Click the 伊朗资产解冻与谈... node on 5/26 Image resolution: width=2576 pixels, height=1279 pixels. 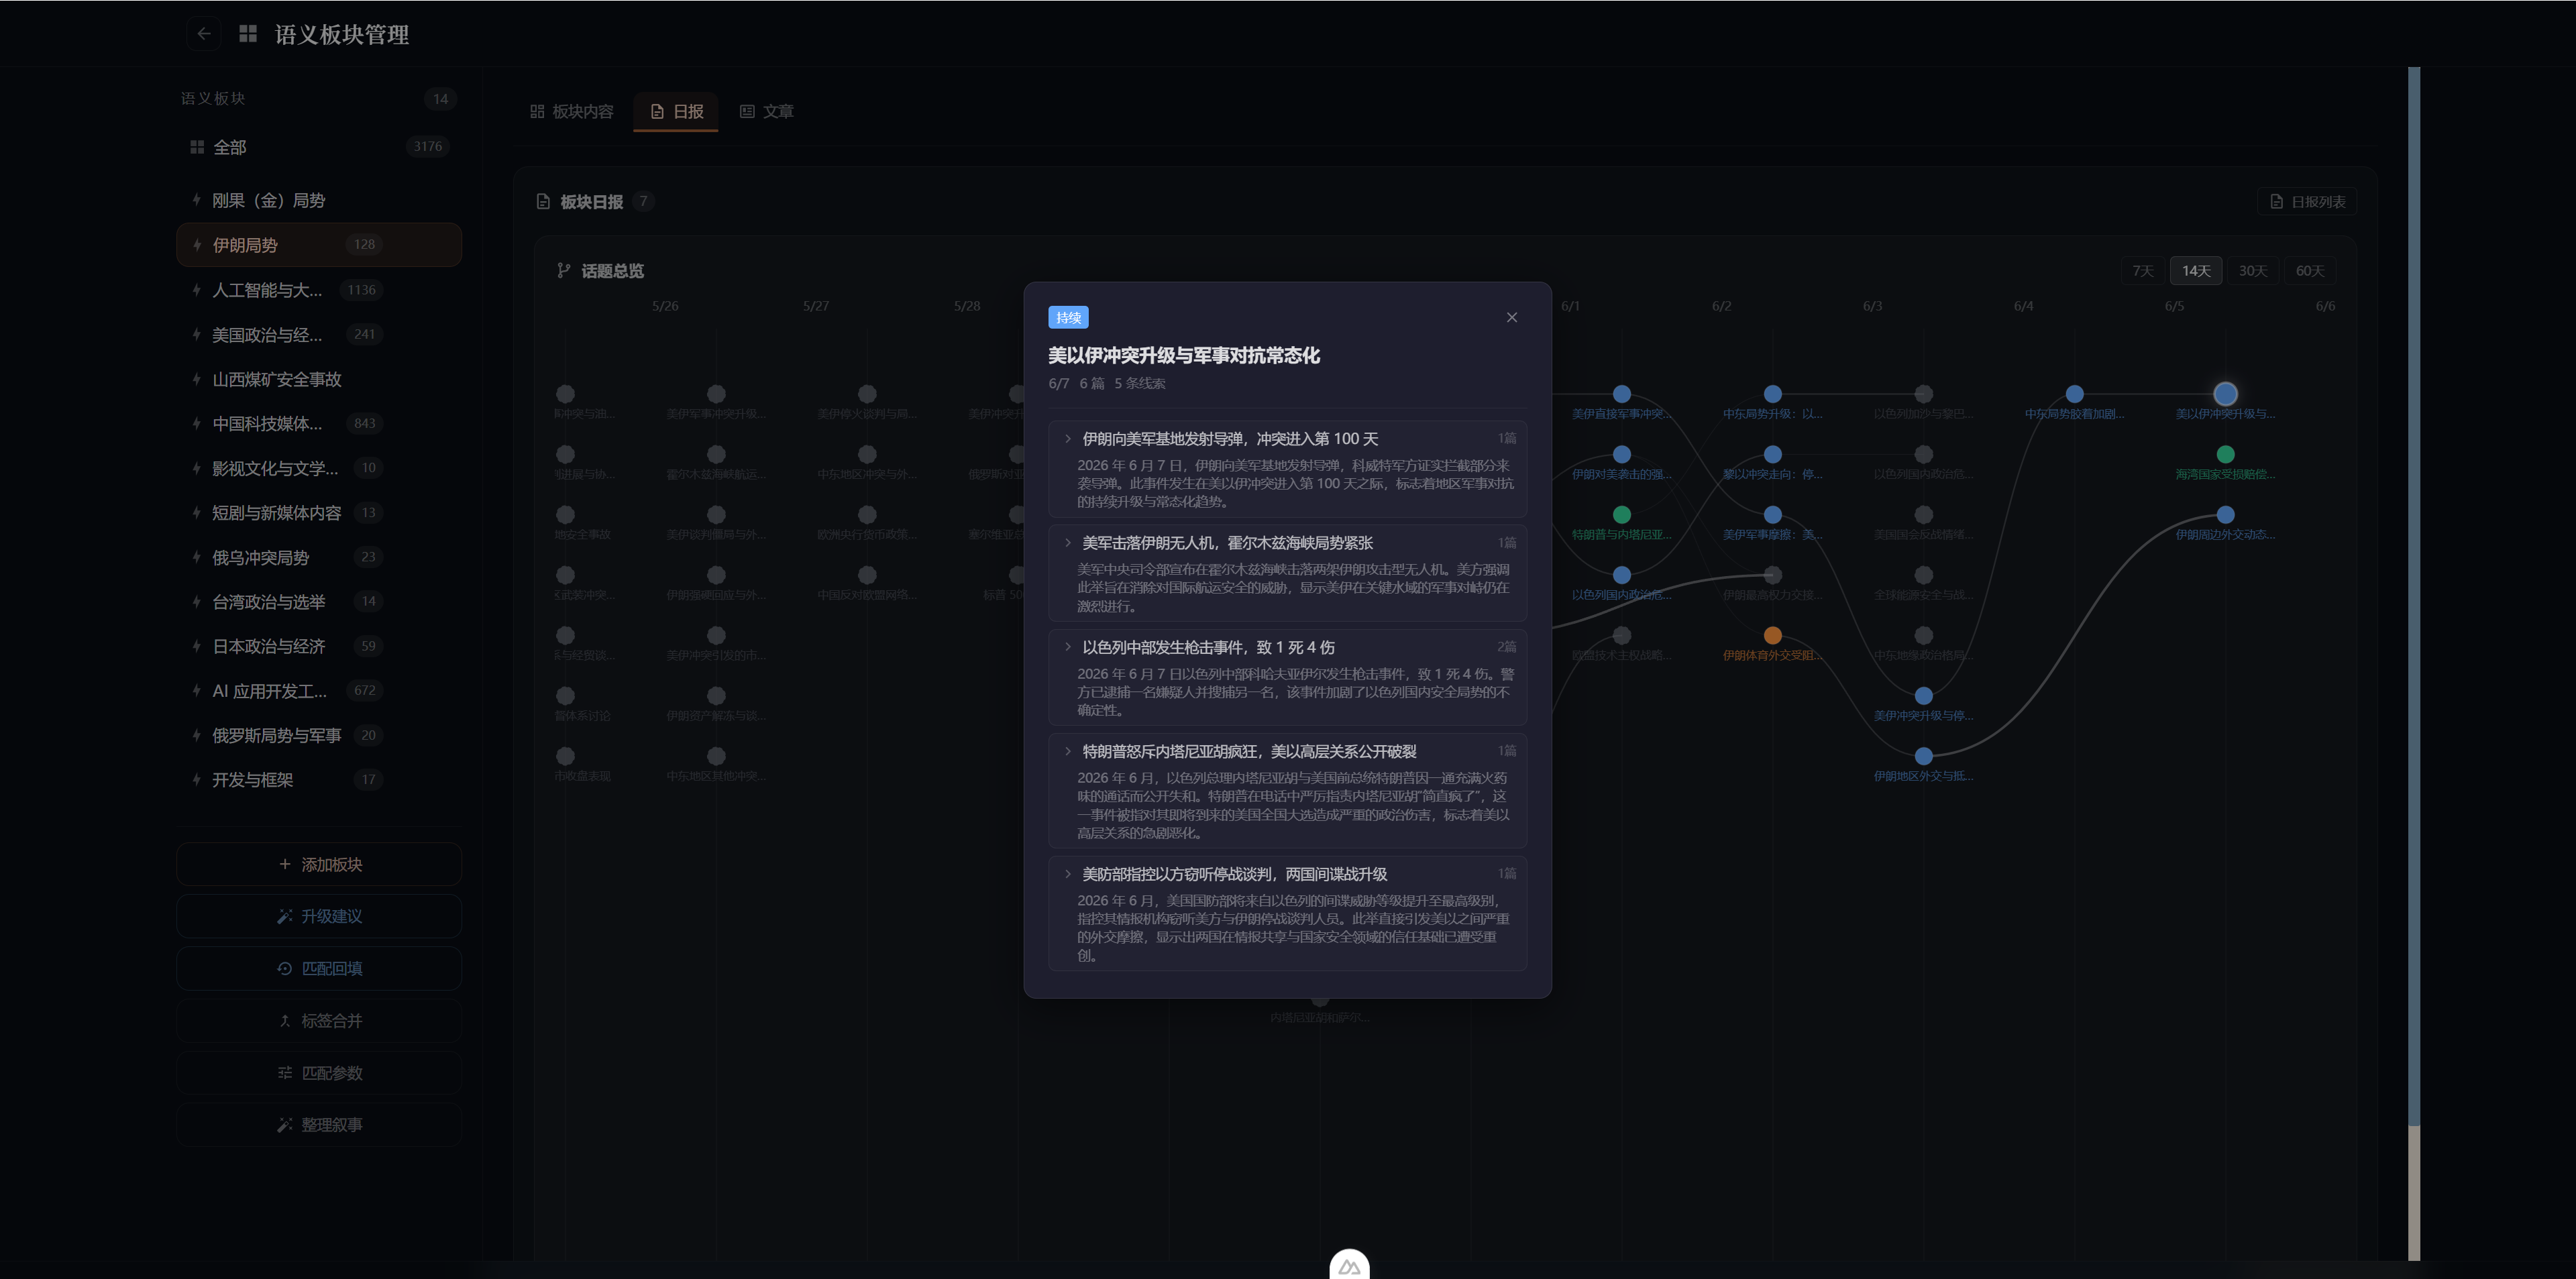[x=716, y=695]
